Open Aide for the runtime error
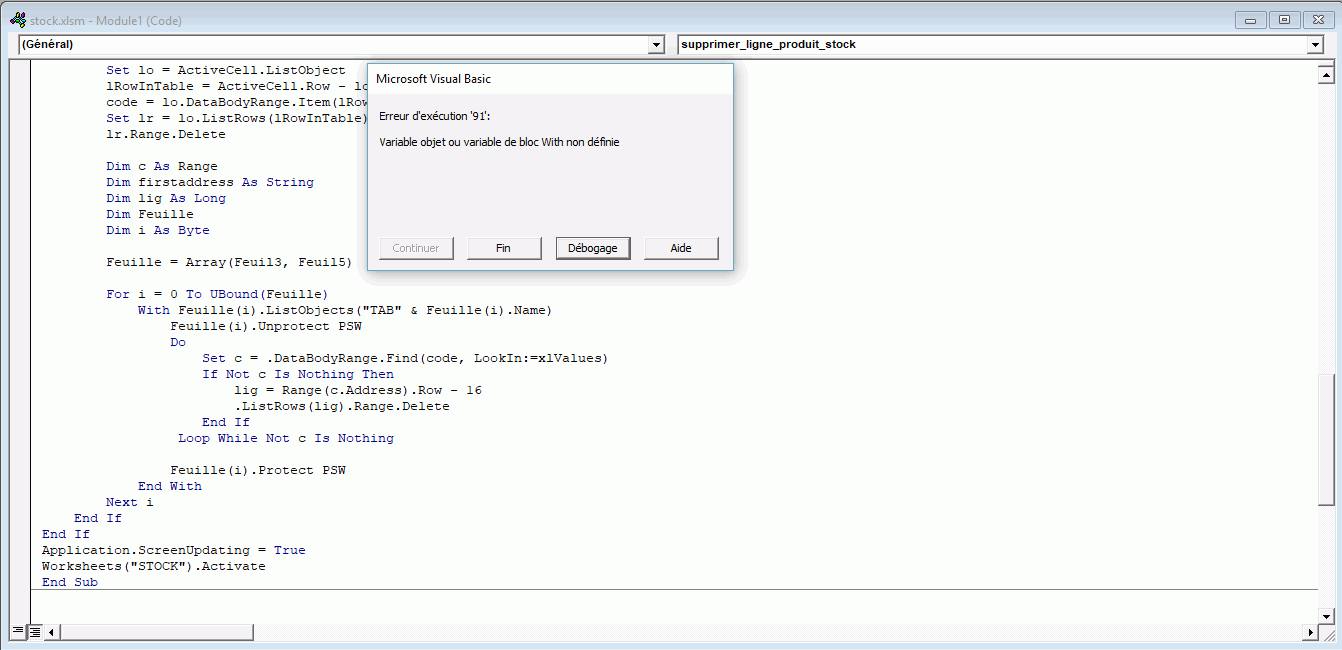Viewport: 1342px width, 650px height. [681, 248]
